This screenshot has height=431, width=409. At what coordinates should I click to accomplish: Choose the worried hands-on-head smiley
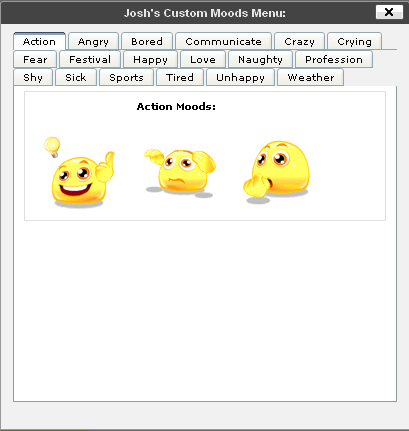180,173
